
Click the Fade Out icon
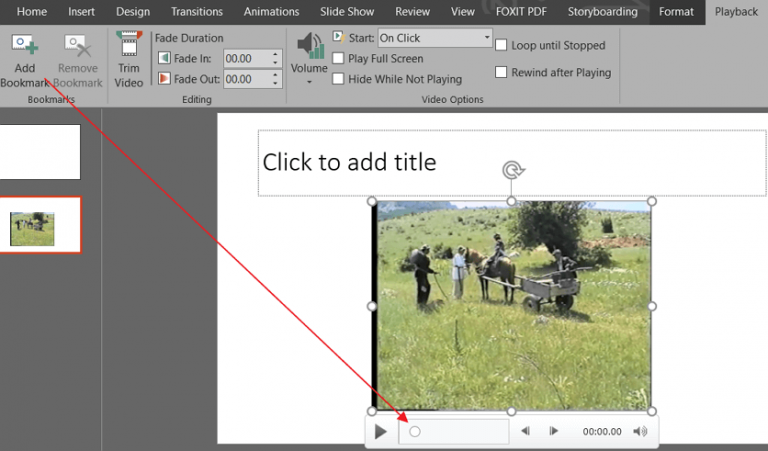(164, 79)
